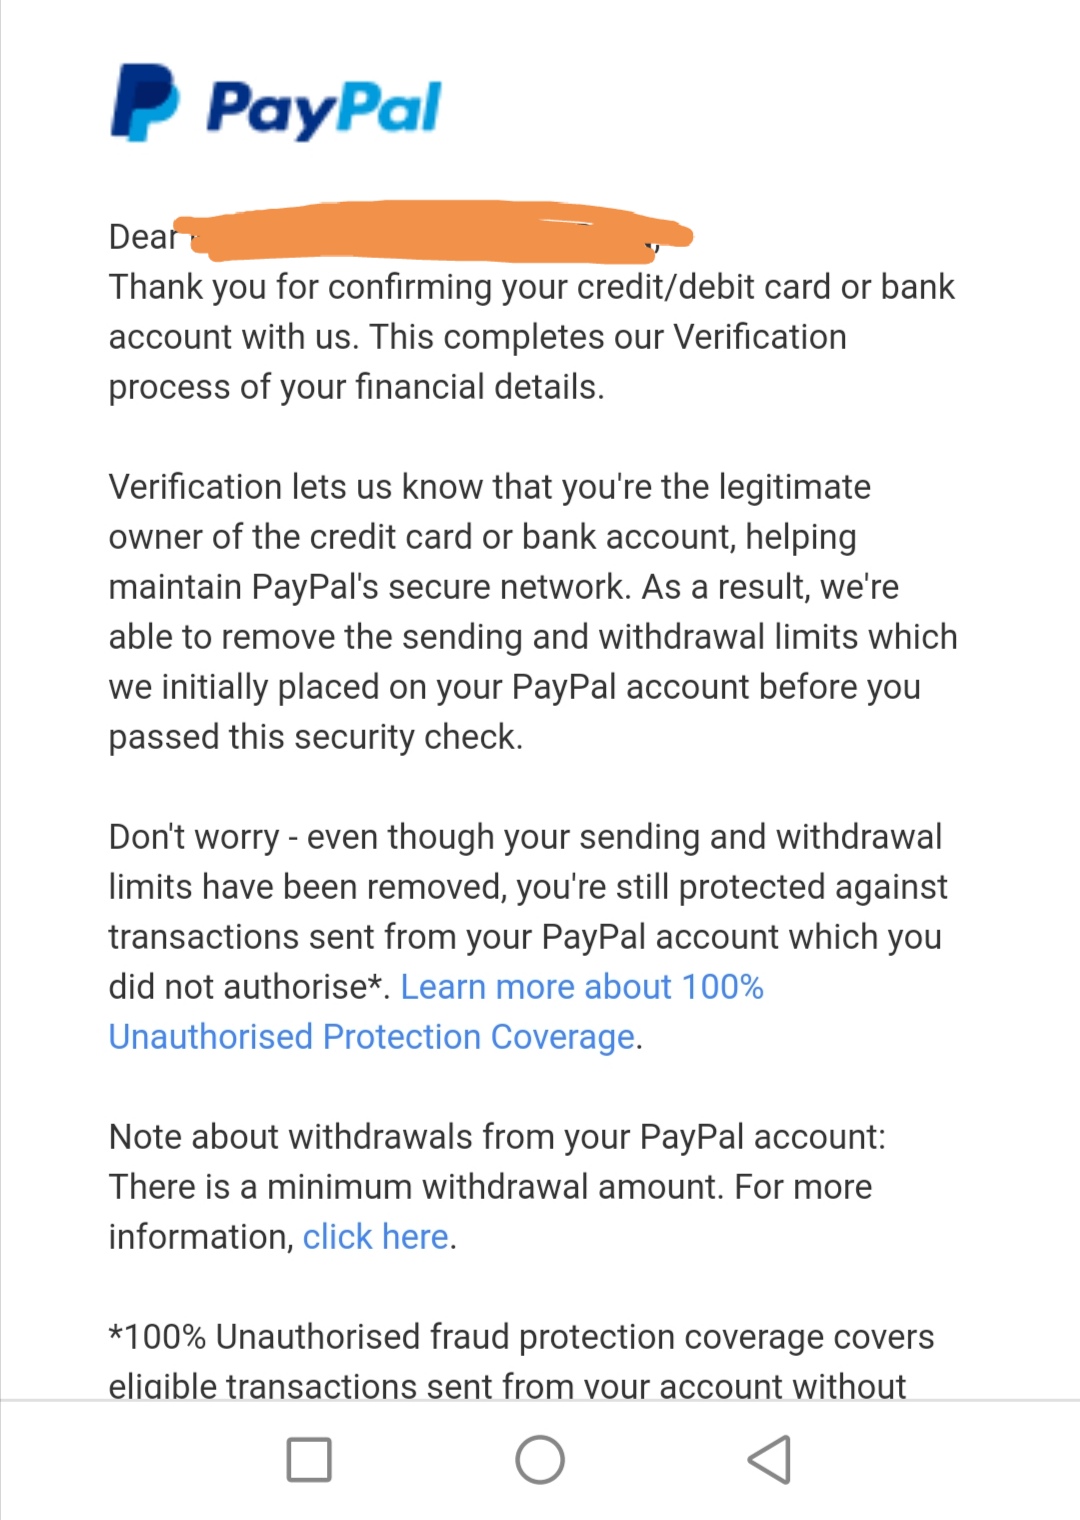The width and height of the screenshot is (1080, 1520).
Task: Tap the orange redacted recipient name
Action: coord(433,230)
